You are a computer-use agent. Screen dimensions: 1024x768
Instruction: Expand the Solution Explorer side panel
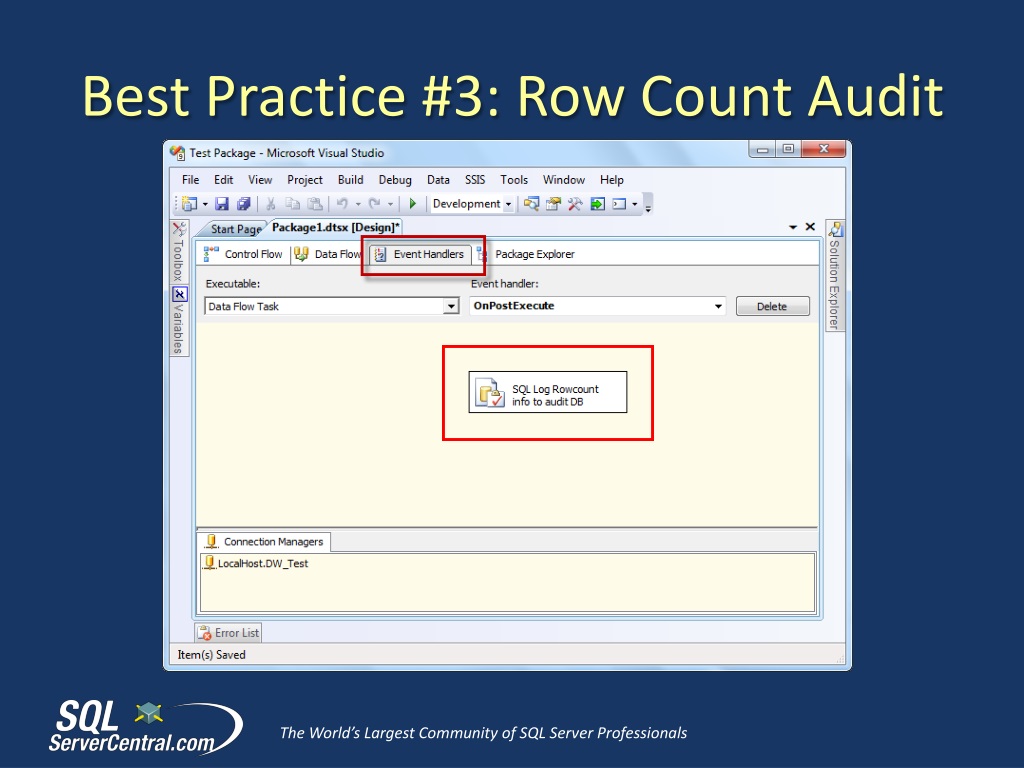(x=835, y=276)
